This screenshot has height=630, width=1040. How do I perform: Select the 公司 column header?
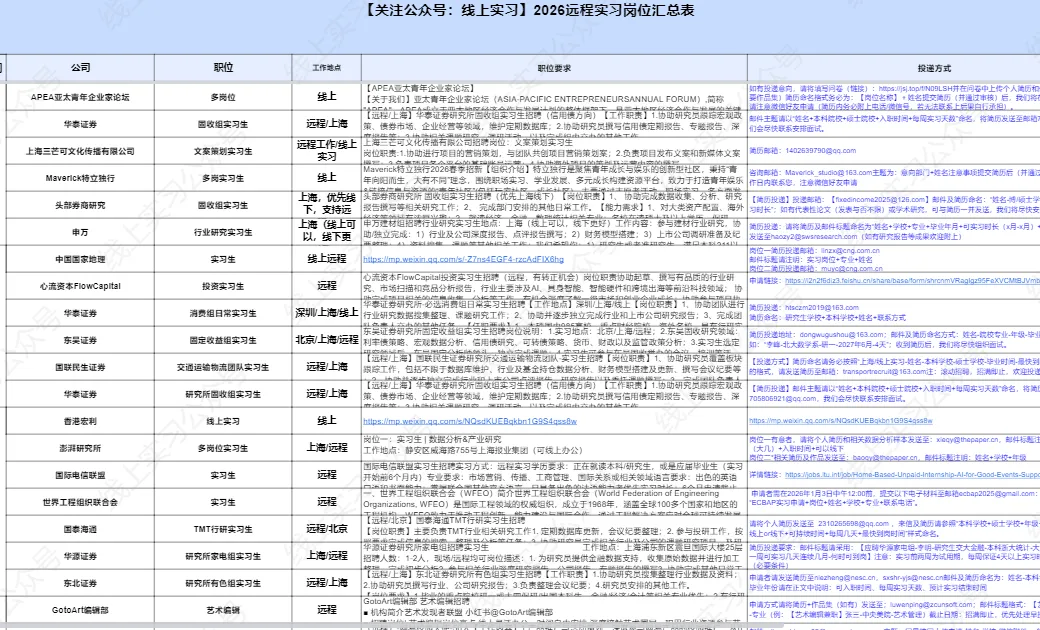(82, 68)
